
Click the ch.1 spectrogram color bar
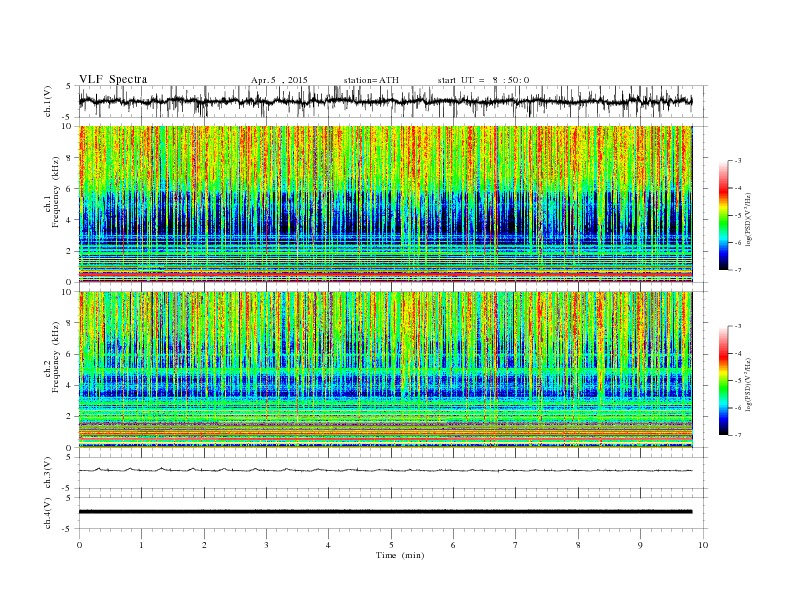[x=723, y=215]
